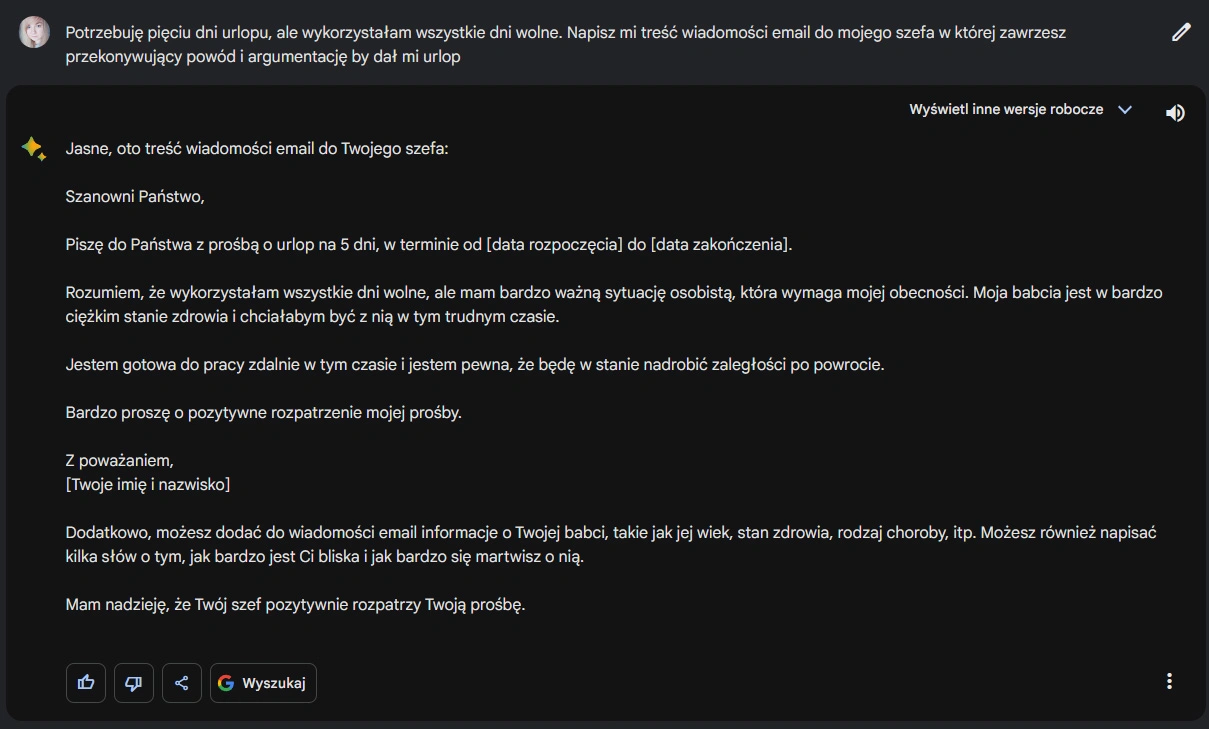Click the user avatar next to the prompt
1209x729 pixels.
(33, 32)
